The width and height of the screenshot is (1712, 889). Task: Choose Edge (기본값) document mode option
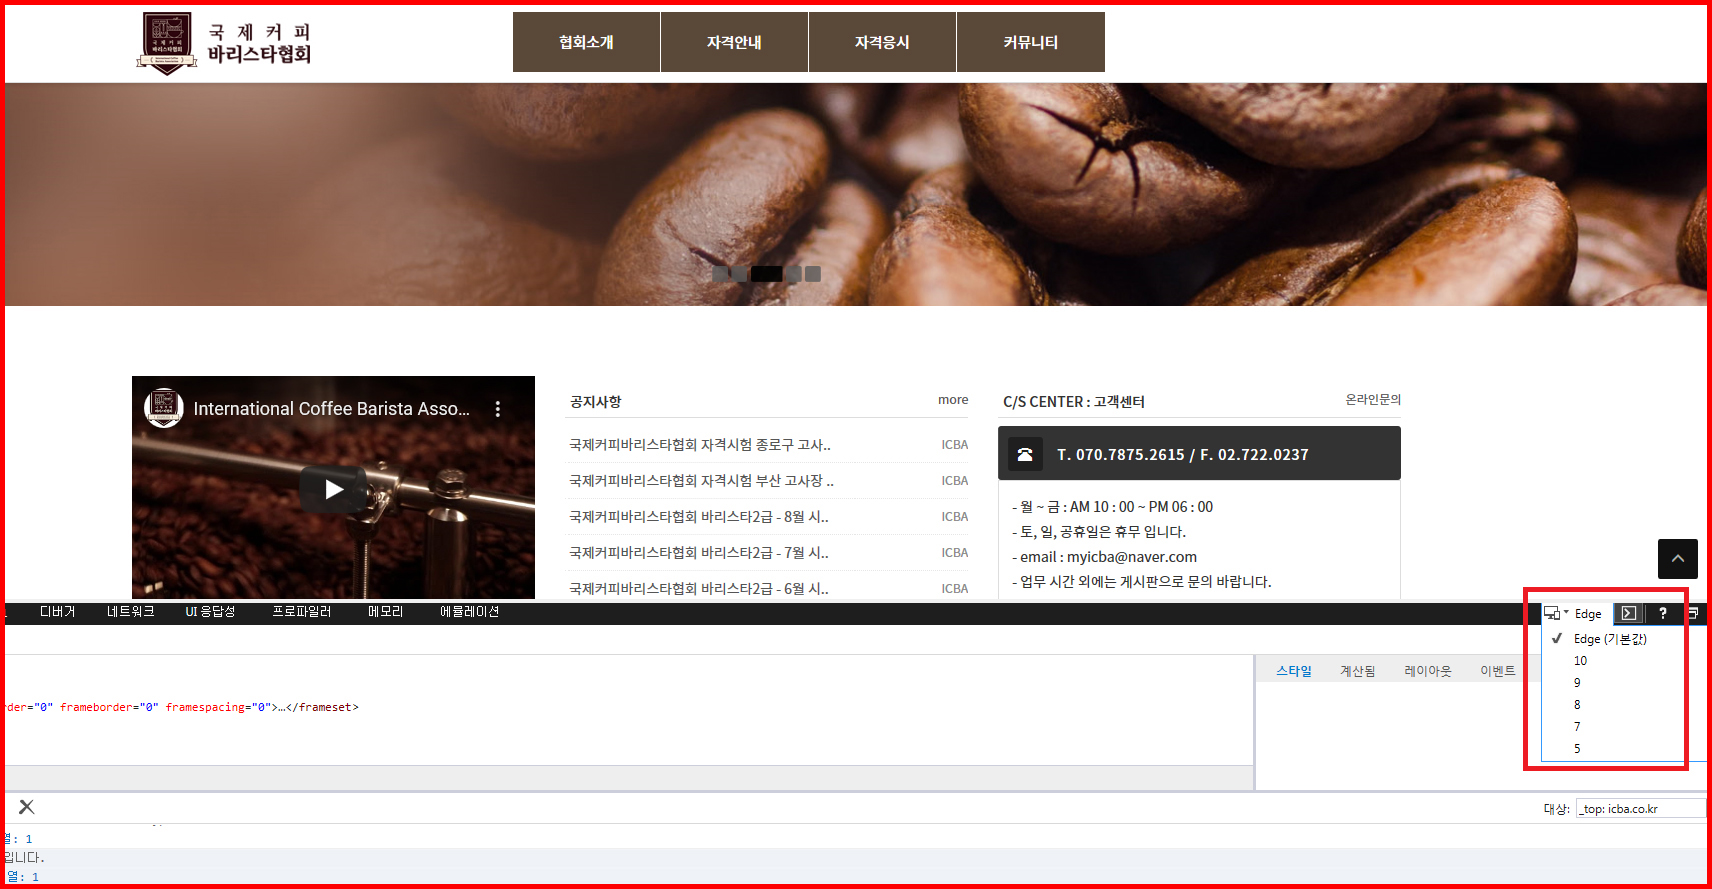point(1609,639)
